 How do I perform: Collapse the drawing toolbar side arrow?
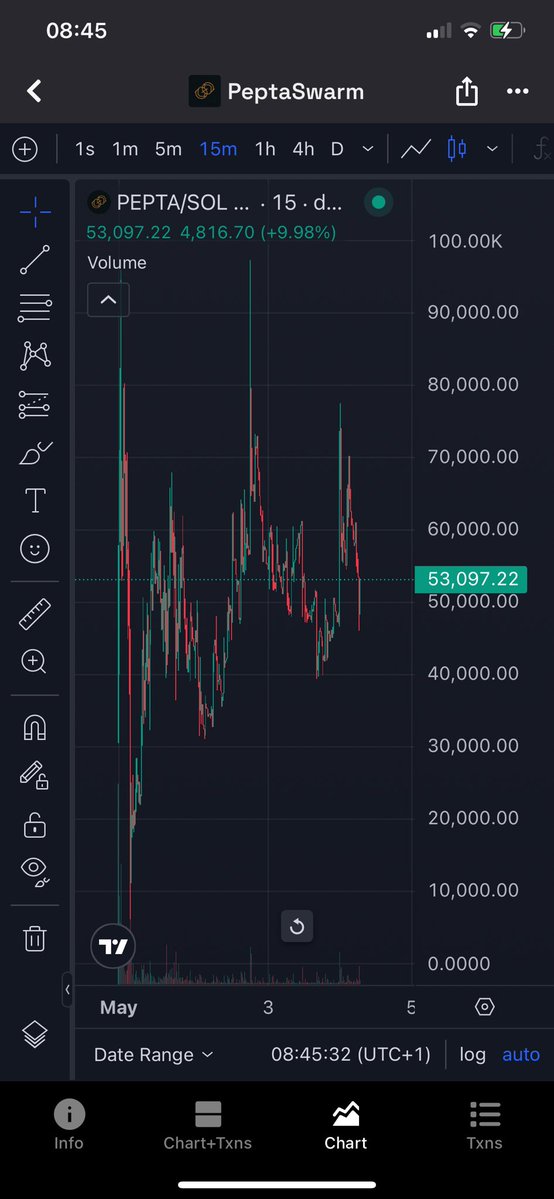tap(67, 989)
